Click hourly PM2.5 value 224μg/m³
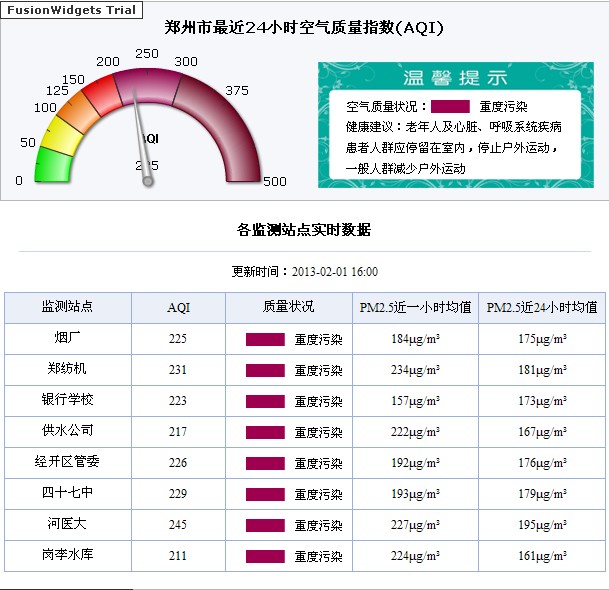 (x=415, y=556)
